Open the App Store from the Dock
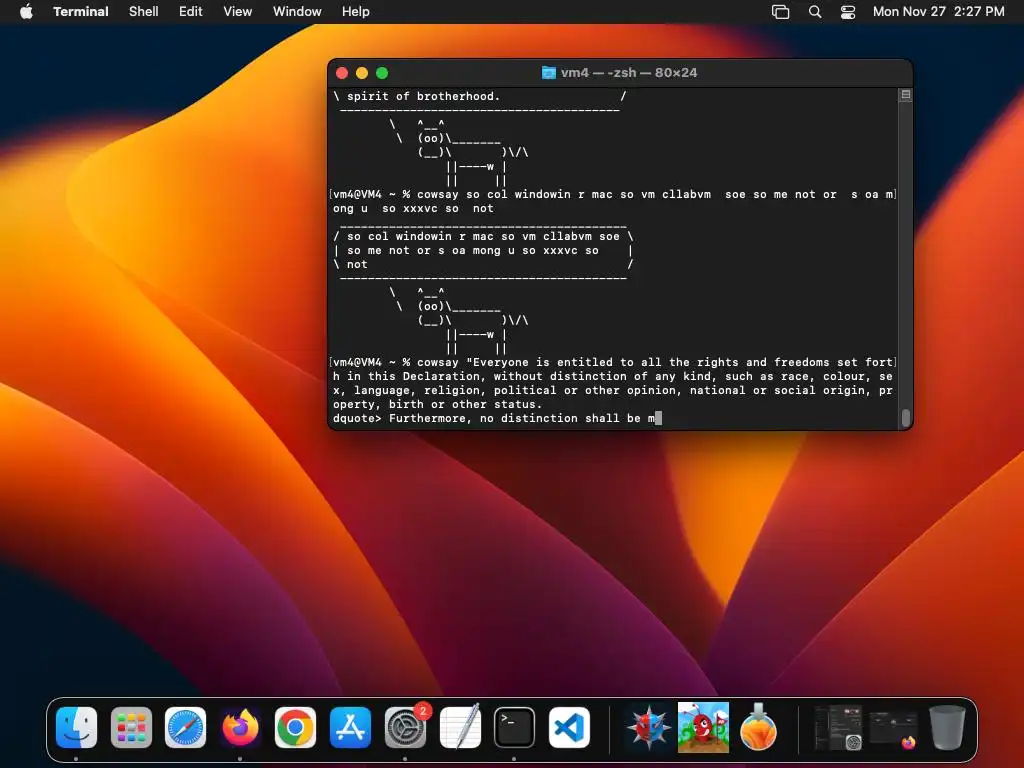Screen dimensions: 1024x768 (x=350, y=727)
